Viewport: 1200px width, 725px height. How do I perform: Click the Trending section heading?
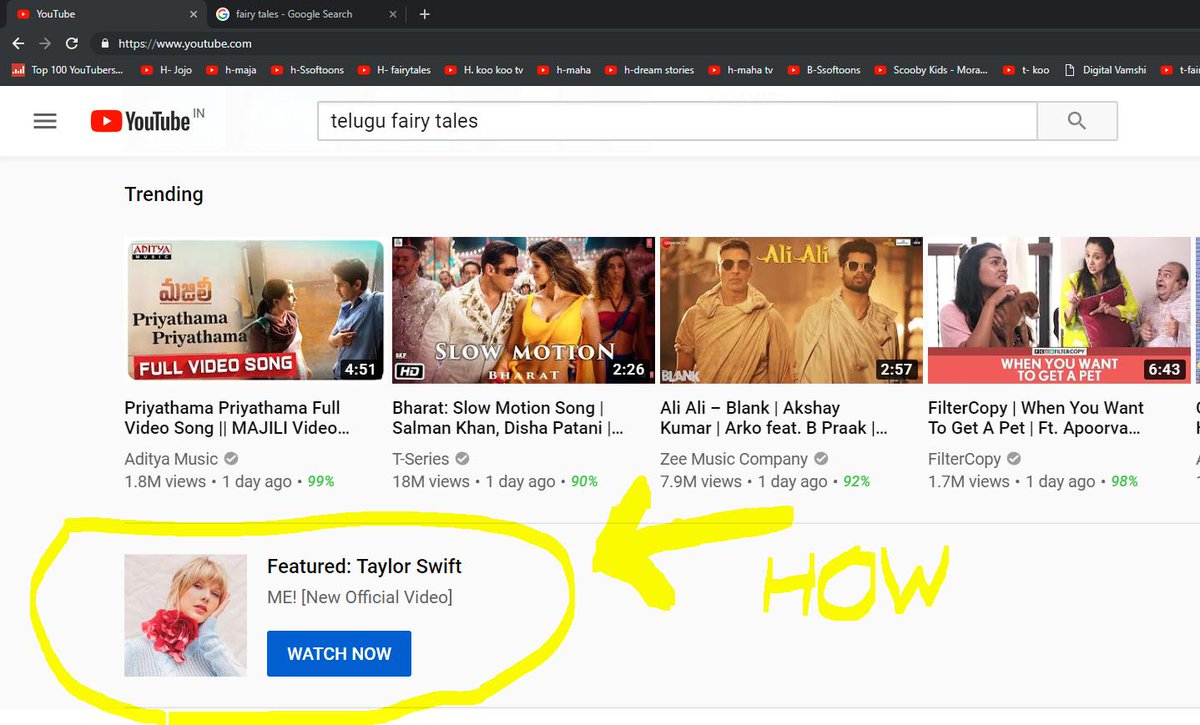click(x=164, y=194)
